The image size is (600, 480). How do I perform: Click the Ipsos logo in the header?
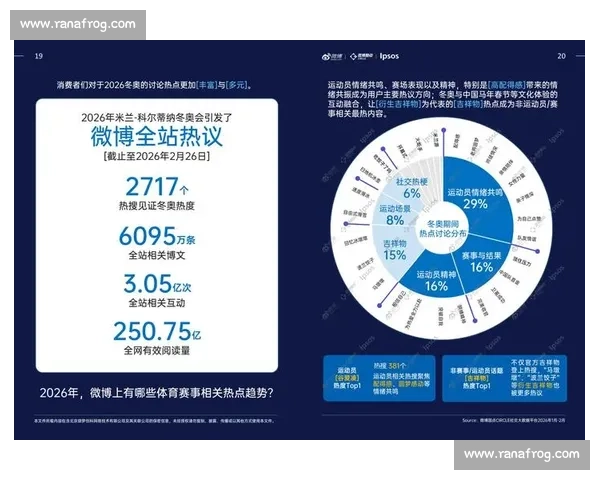tap(389, 56)
